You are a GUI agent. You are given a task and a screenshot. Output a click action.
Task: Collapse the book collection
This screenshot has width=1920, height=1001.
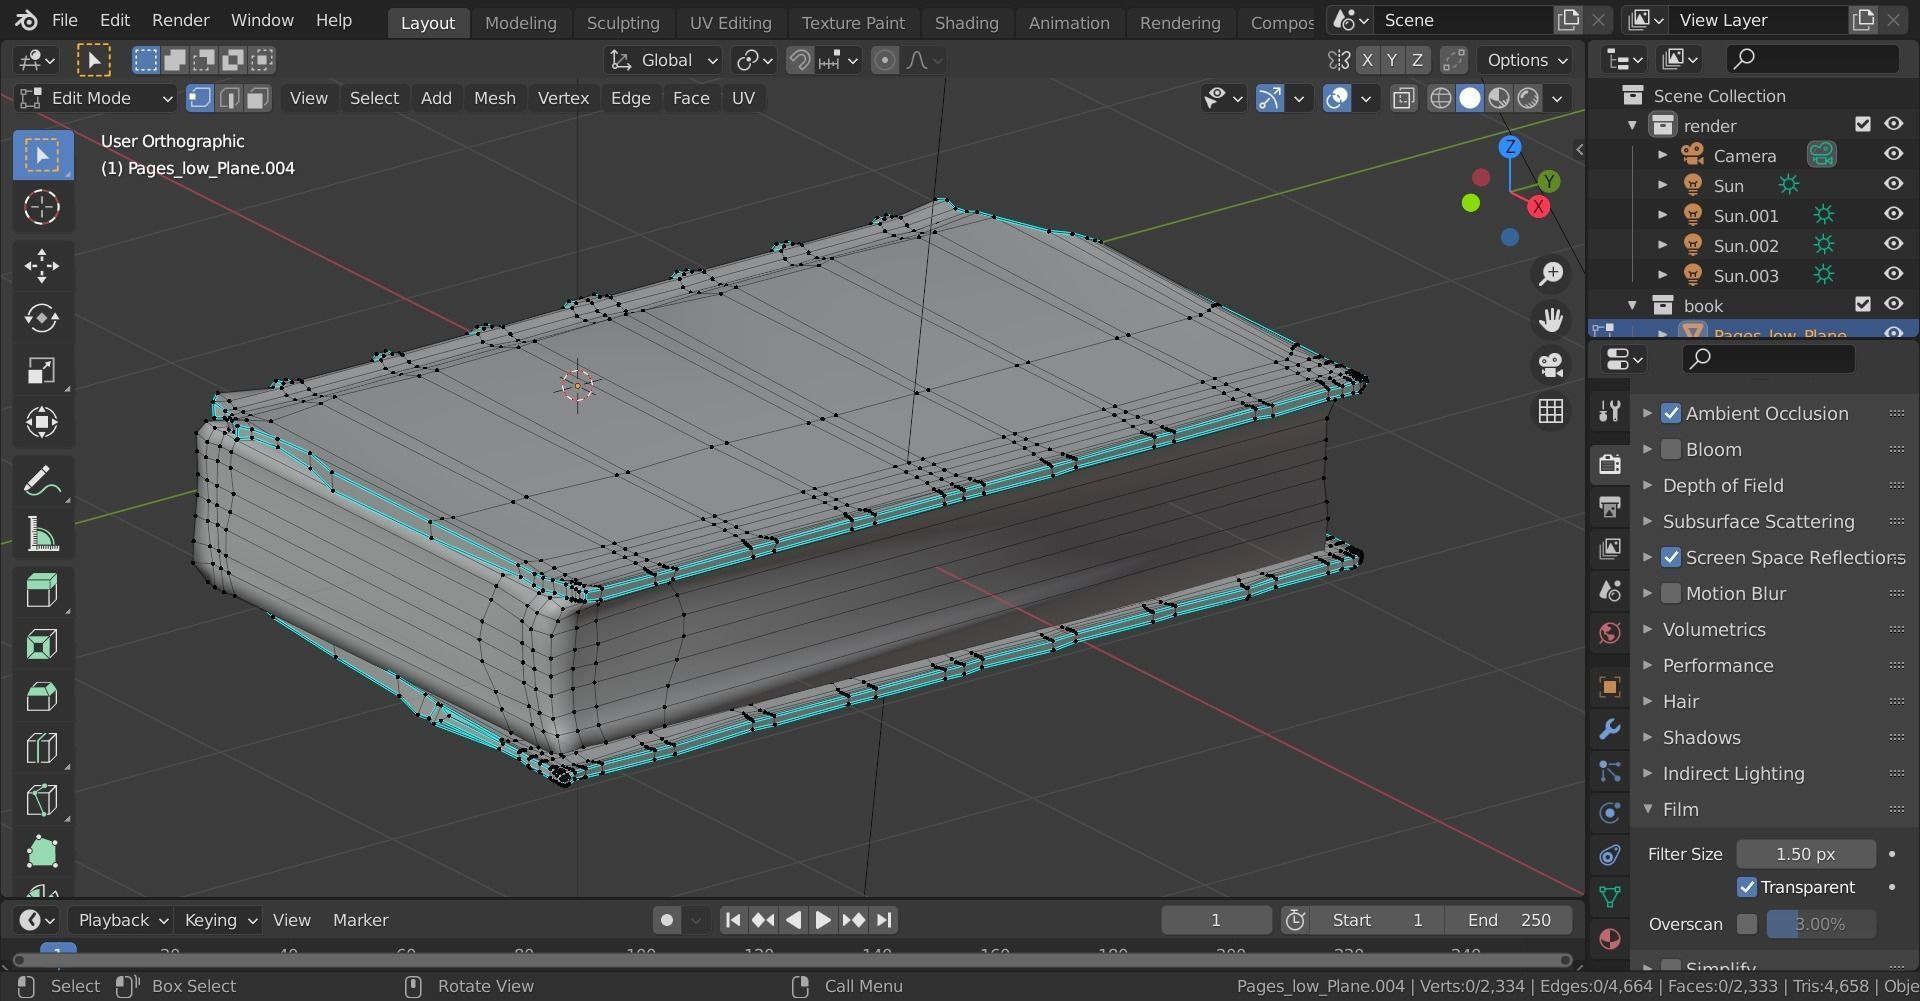point(1632,305)
